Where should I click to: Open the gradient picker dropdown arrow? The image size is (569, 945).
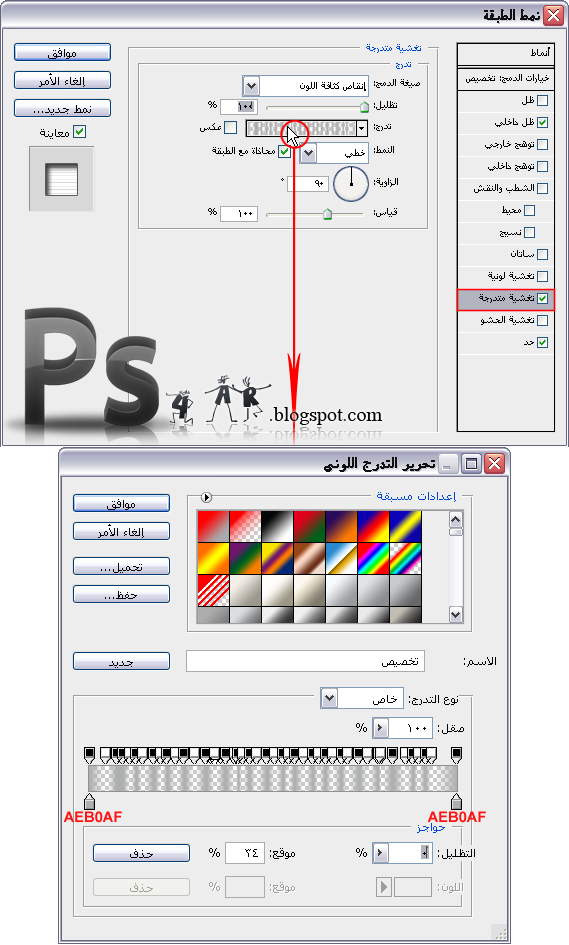(362, 128)
